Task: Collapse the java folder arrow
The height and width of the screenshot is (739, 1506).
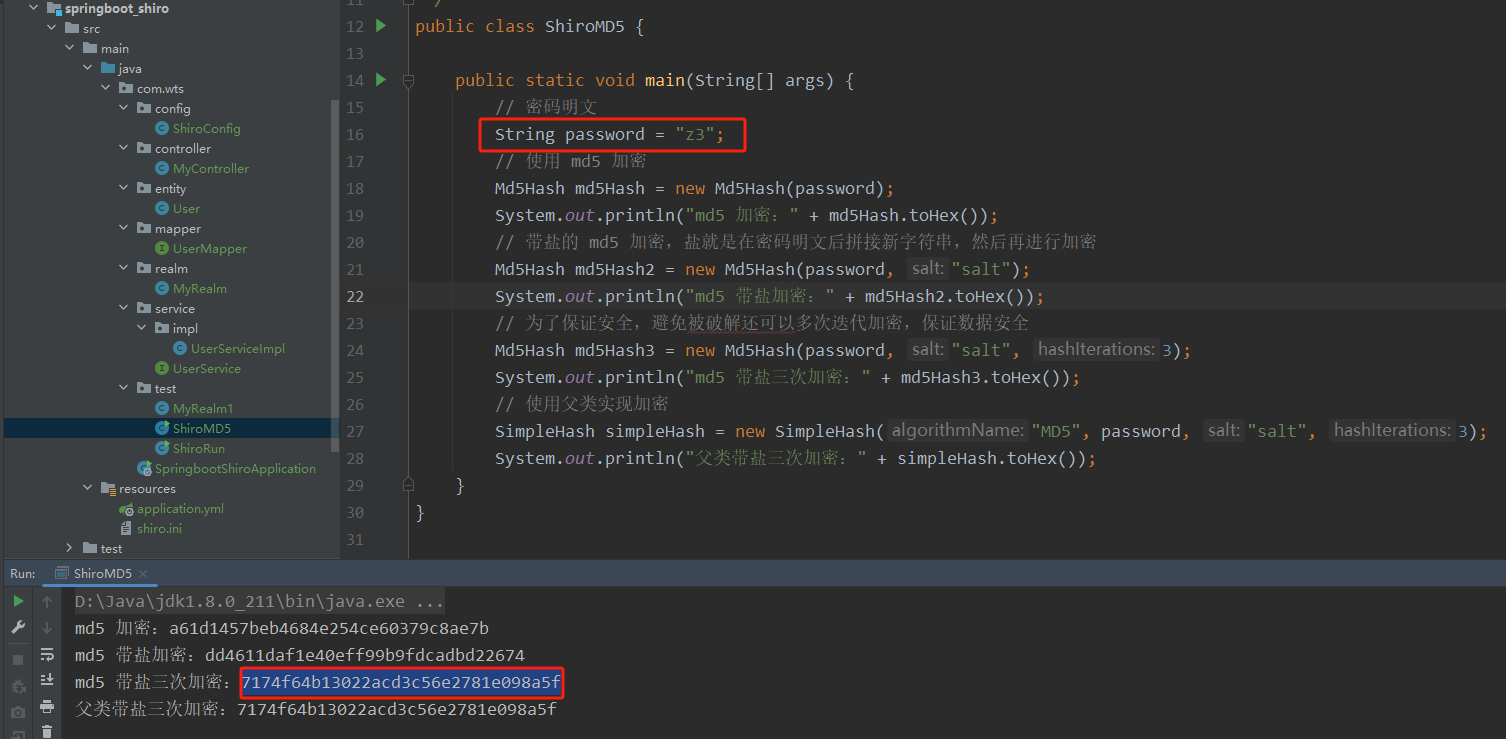Action: click(87, 68)
